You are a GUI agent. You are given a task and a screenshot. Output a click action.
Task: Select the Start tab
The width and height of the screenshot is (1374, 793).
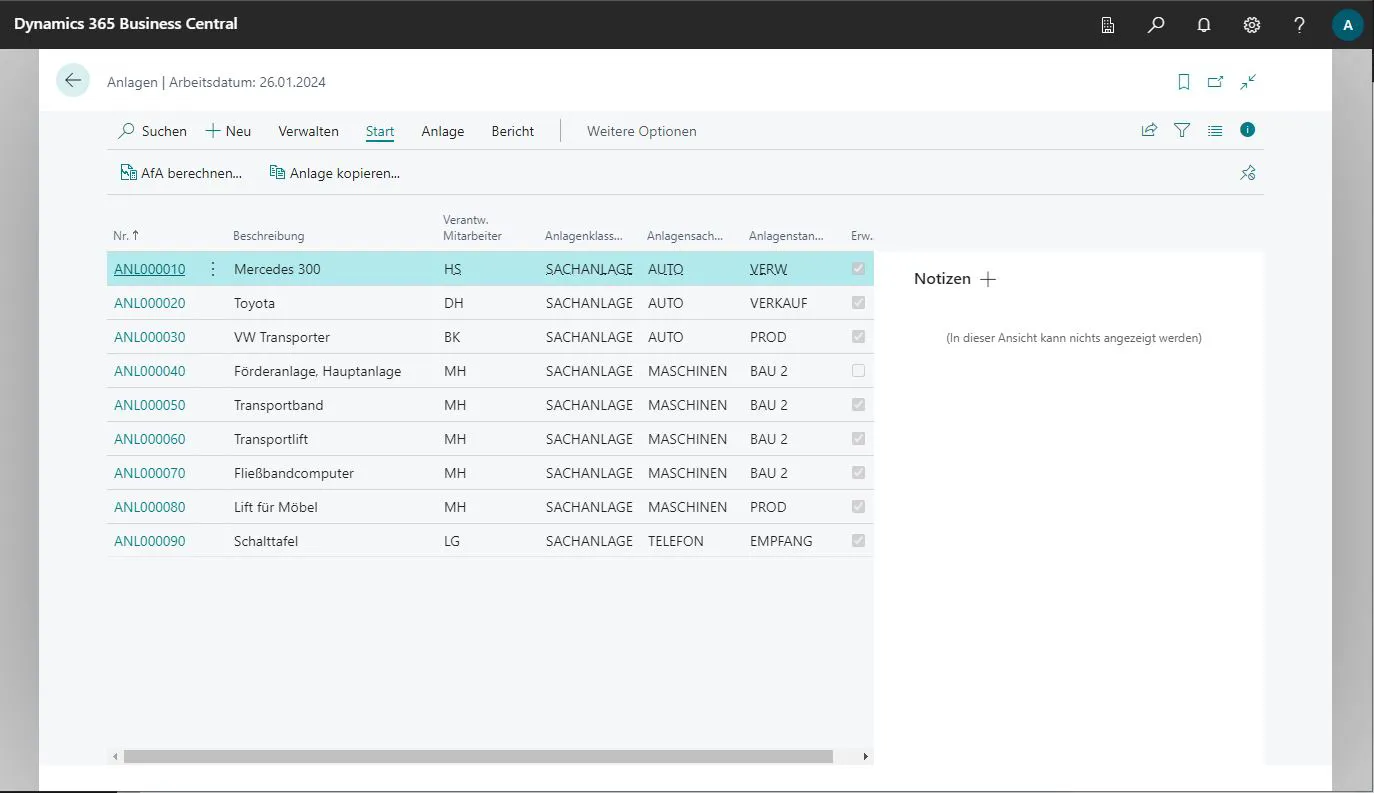(380, 131)
